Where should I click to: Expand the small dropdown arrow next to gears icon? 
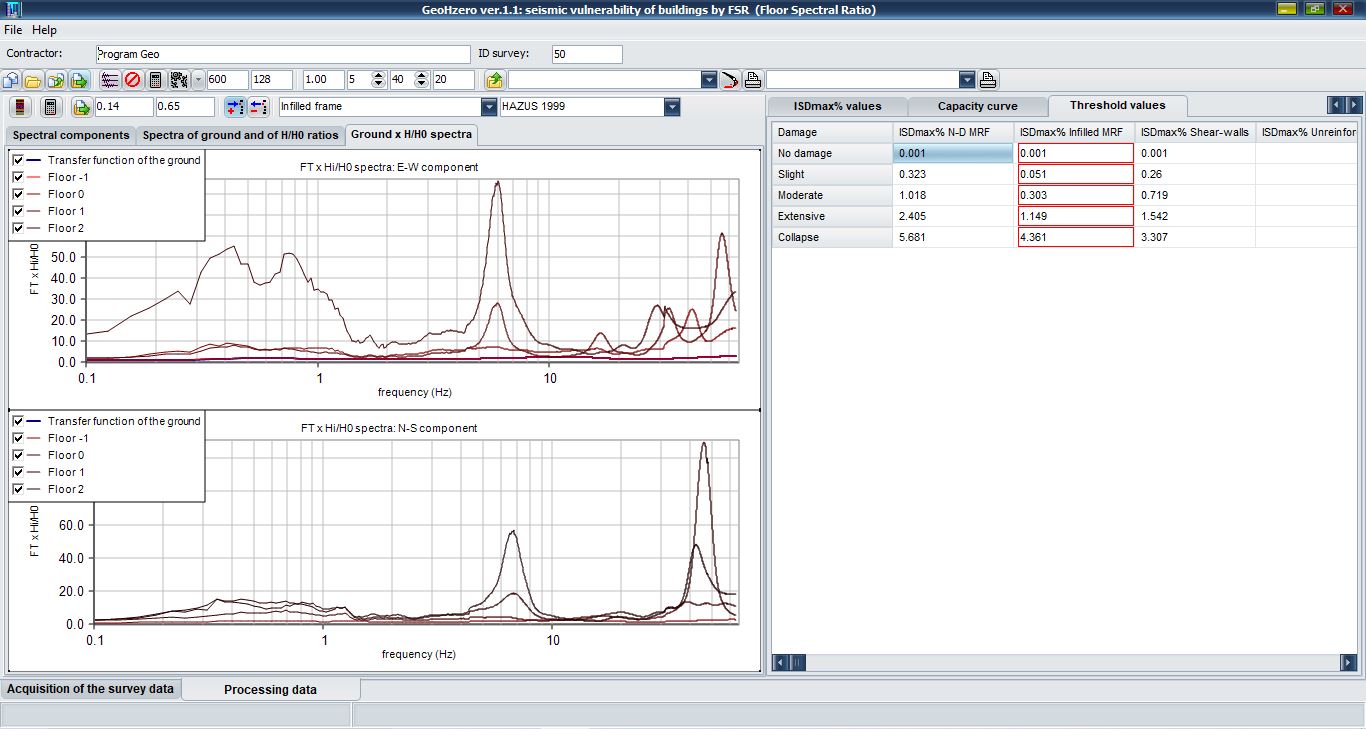tap(198, 80)
